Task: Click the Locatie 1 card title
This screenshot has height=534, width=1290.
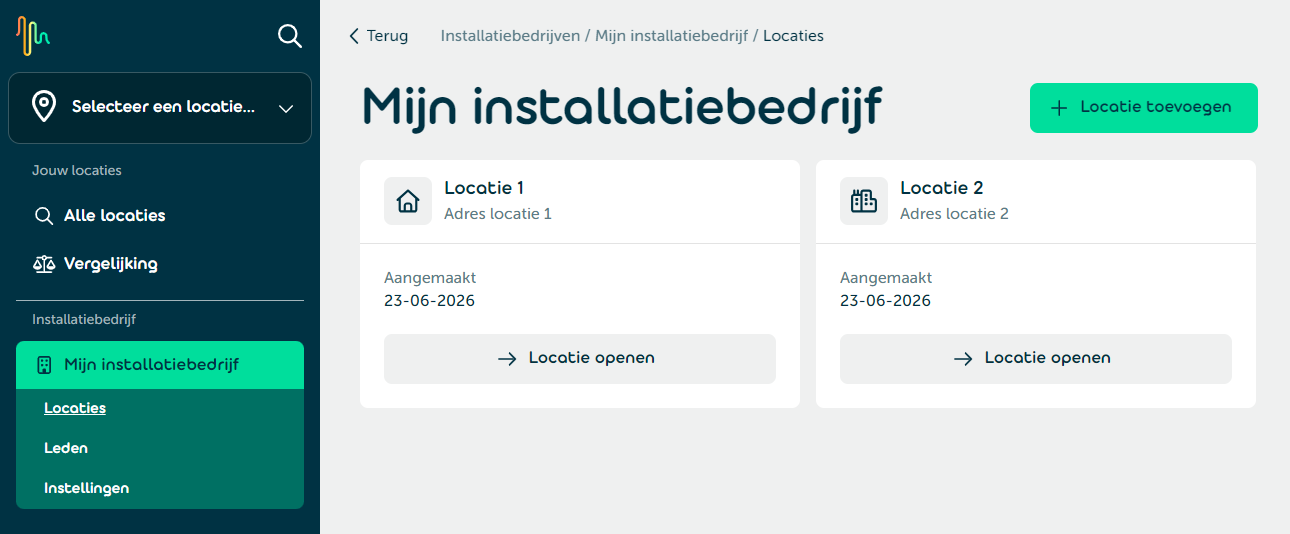Action: click(x=484, y=188)
